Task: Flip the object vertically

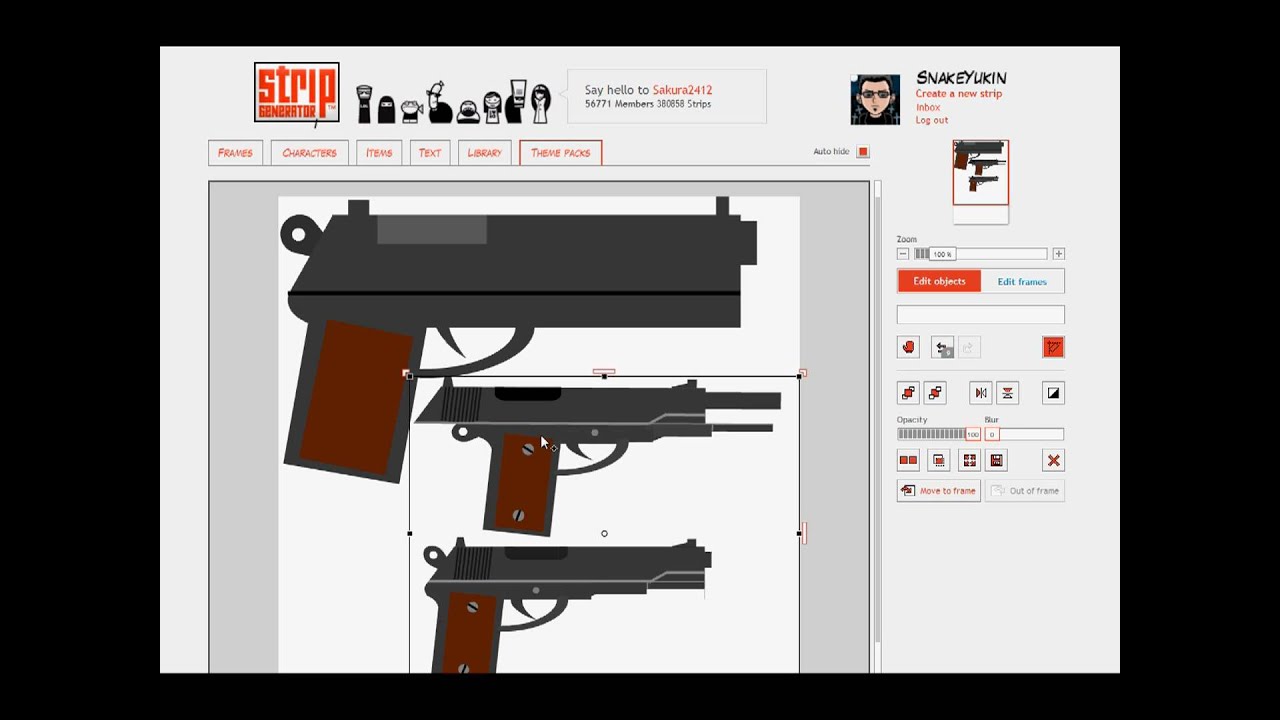Action: tap(1007, 393)
